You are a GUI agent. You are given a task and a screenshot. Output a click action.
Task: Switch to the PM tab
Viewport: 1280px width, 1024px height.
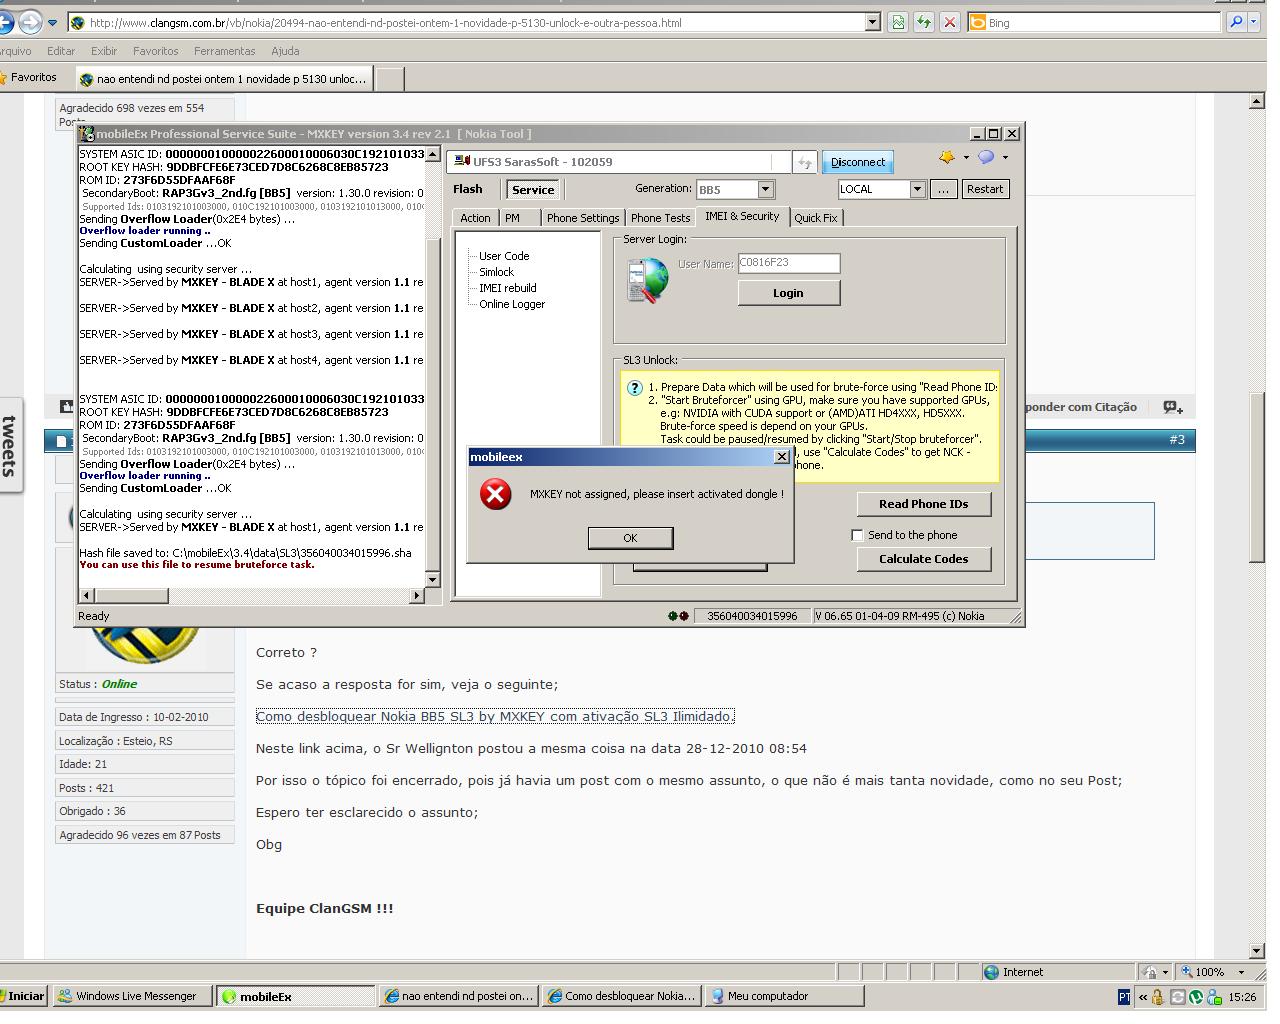coord(512,218)
